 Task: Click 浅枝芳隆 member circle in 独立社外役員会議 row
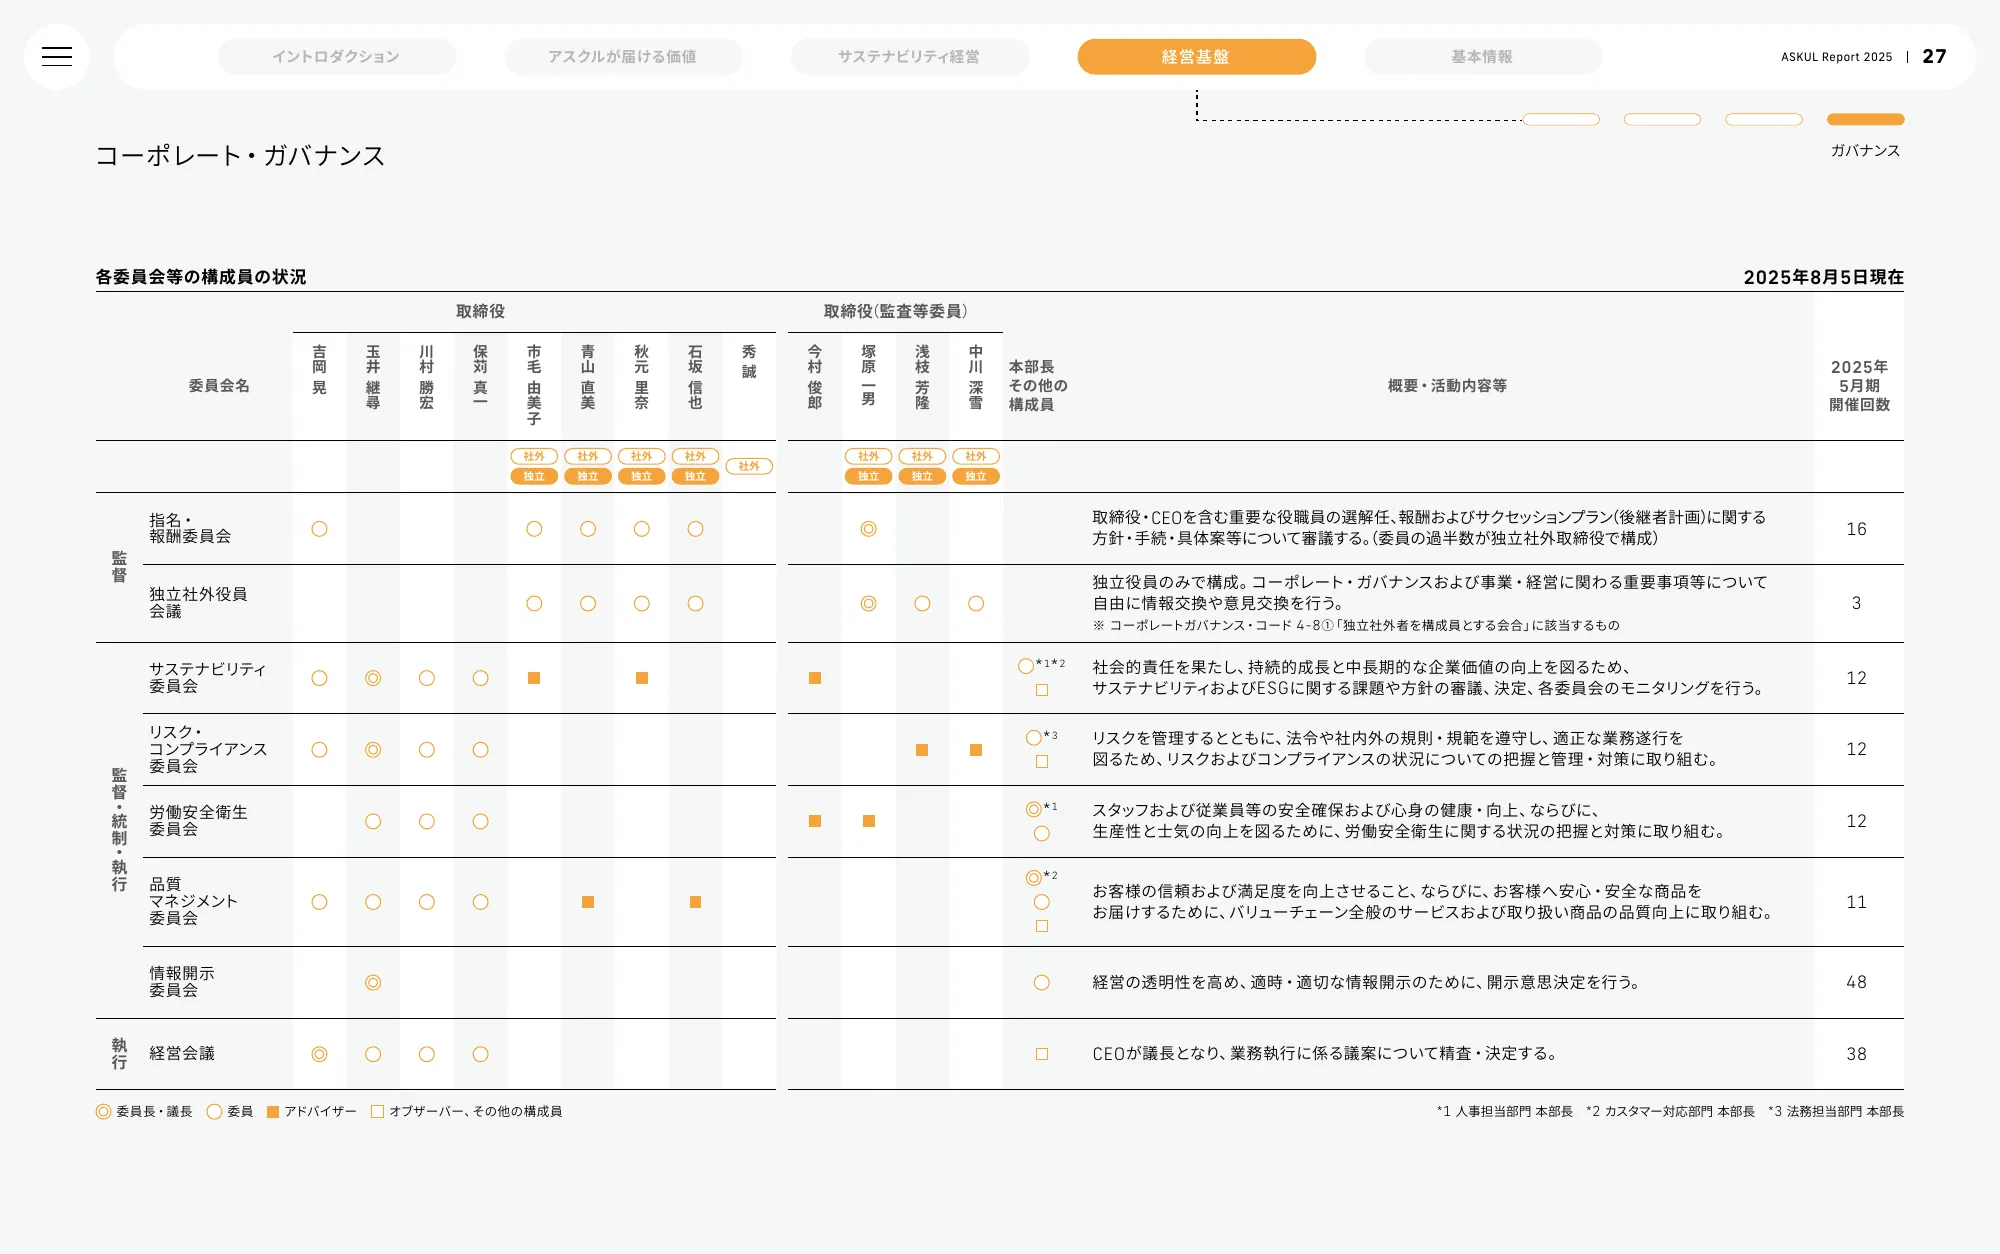point(922,604)
